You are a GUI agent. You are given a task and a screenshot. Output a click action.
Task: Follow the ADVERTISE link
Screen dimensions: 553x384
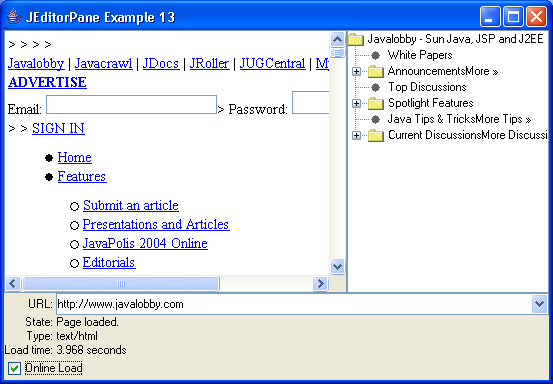pos(47,82)
